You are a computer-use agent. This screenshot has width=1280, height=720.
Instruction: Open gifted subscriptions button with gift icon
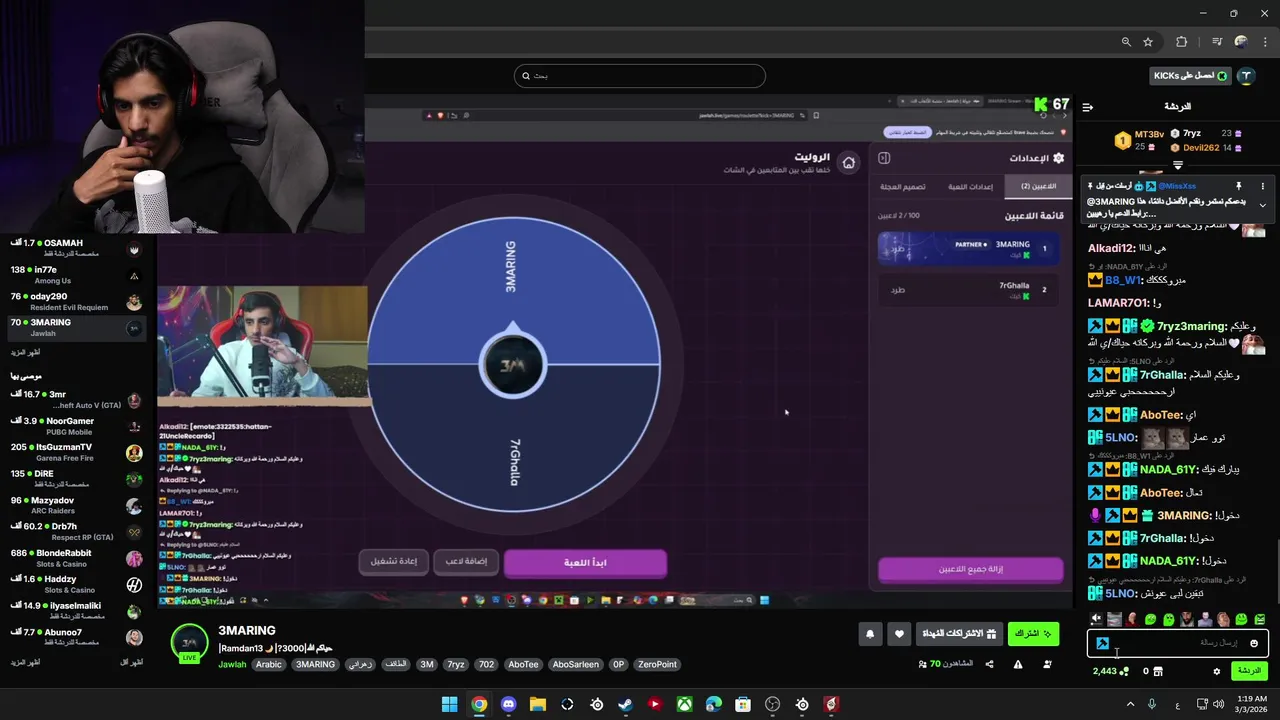[960, 634]
